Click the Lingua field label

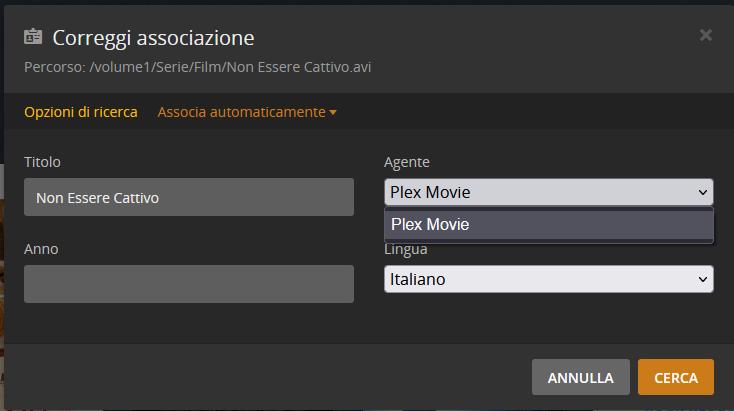point(407,250)
